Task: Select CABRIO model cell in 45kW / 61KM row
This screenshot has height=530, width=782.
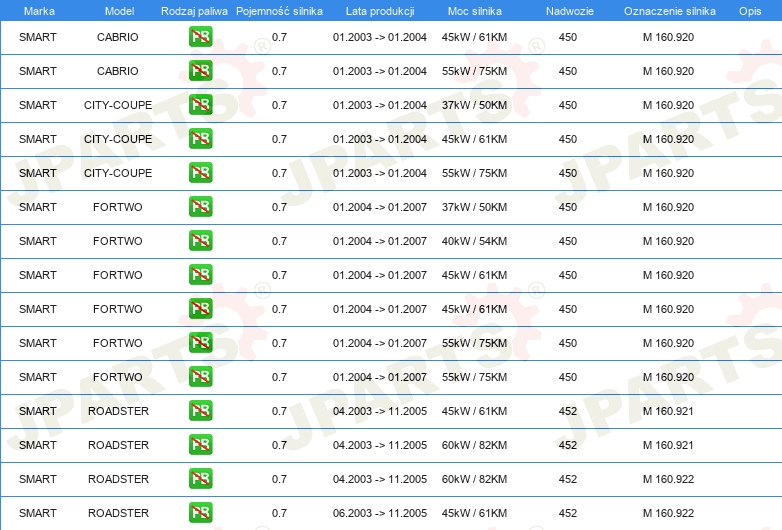Action: (118, 37)
